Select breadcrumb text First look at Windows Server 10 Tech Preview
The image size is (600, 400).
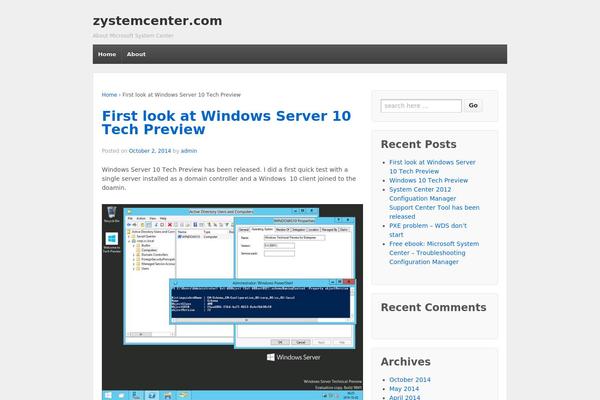(181, 95)
